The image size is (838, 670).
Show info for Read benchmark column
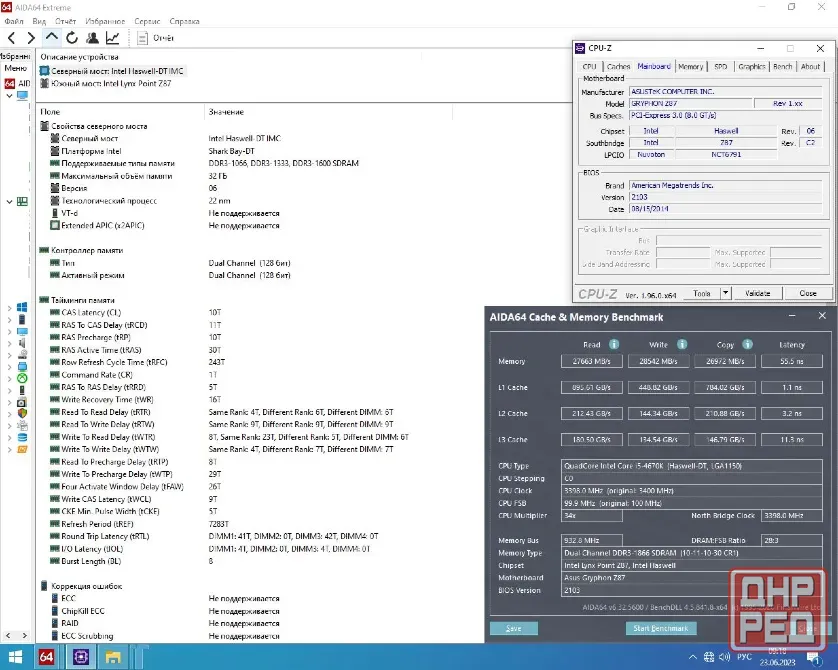click(614, 345)
